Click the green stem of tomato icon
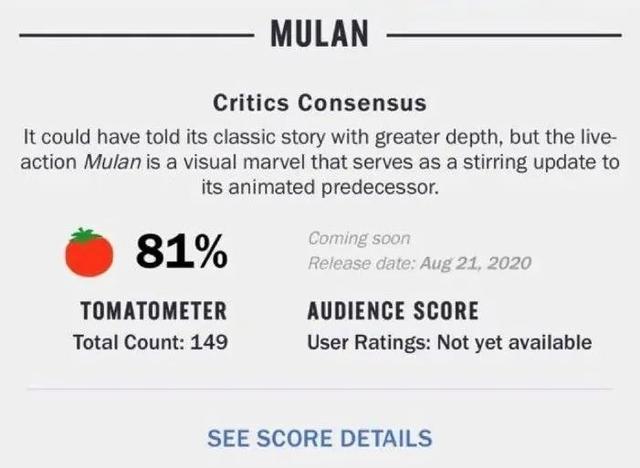The height and width of the screenshot is (468, 640). pyautogui.click(x=84, y=235)
